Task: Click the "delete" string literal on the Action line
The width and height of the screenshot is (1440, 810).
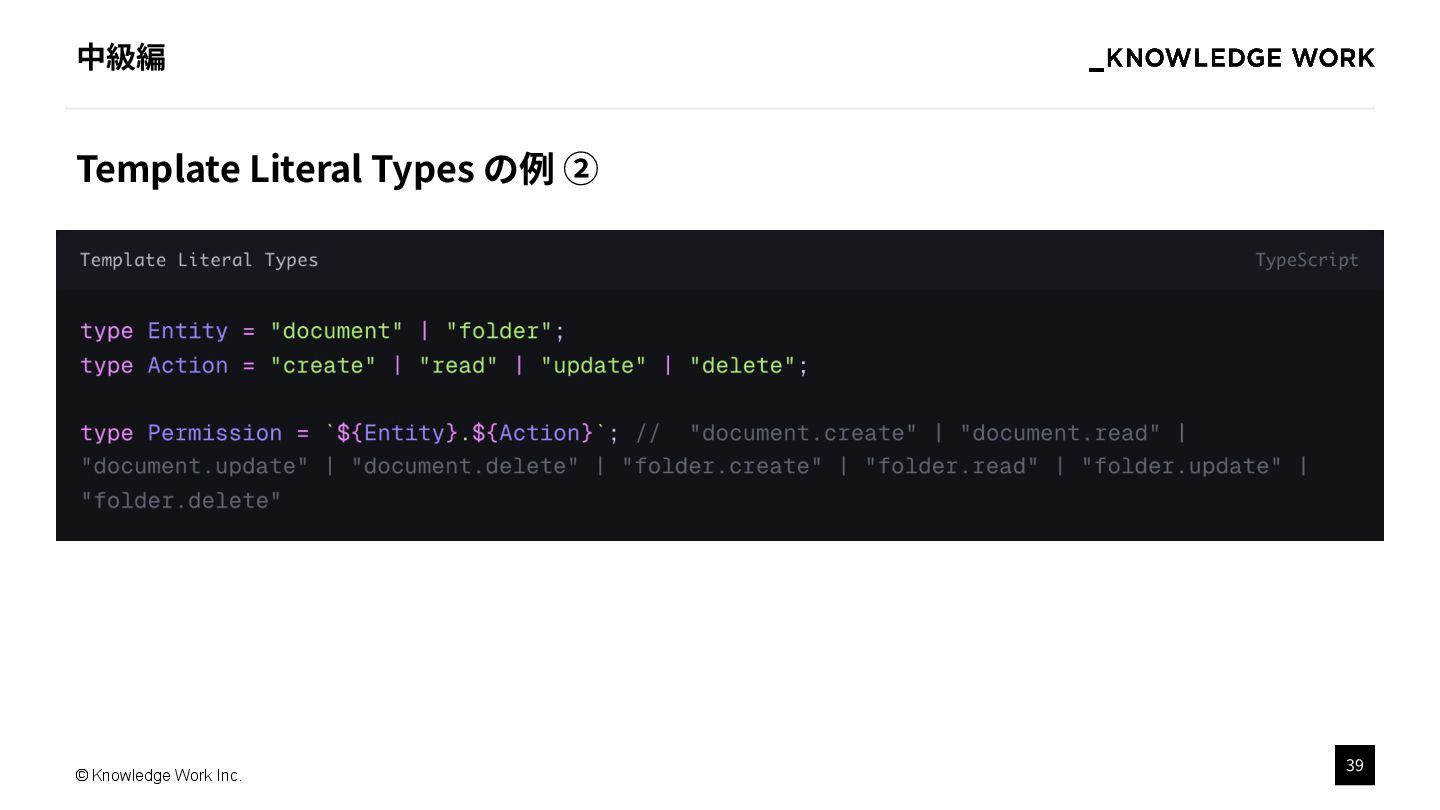Action: point(742,365)
